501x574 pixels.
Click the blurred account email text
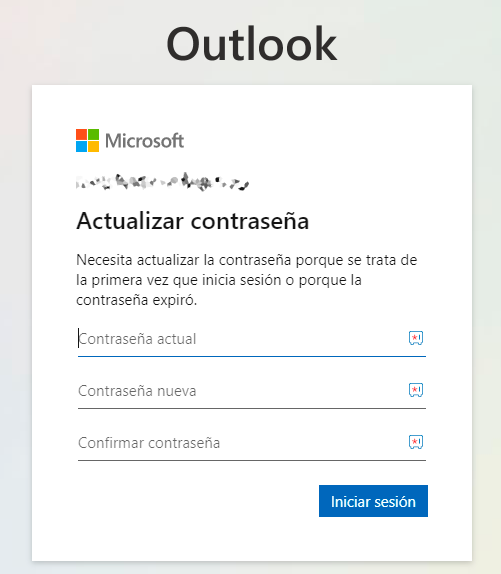coord(162,182)
